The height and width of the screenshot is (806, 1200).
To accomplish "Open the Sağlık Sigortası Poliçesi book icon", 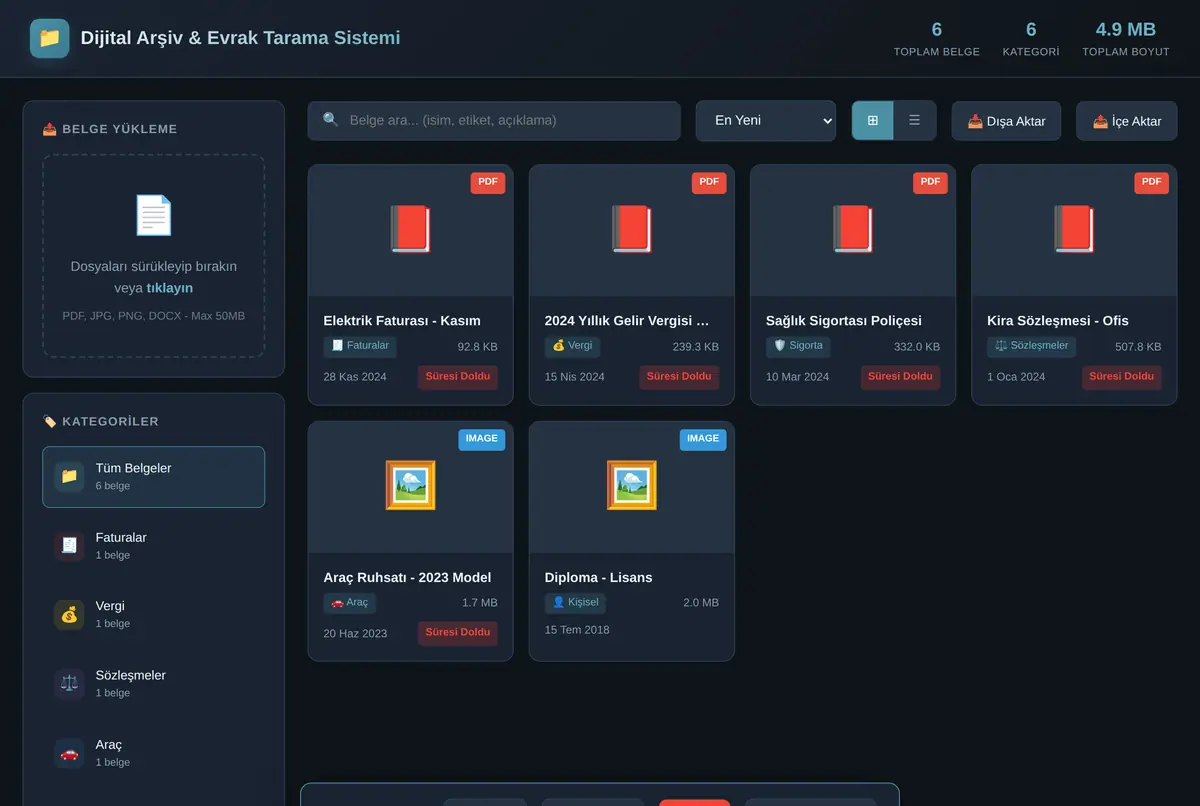I will tap(853, 229).
